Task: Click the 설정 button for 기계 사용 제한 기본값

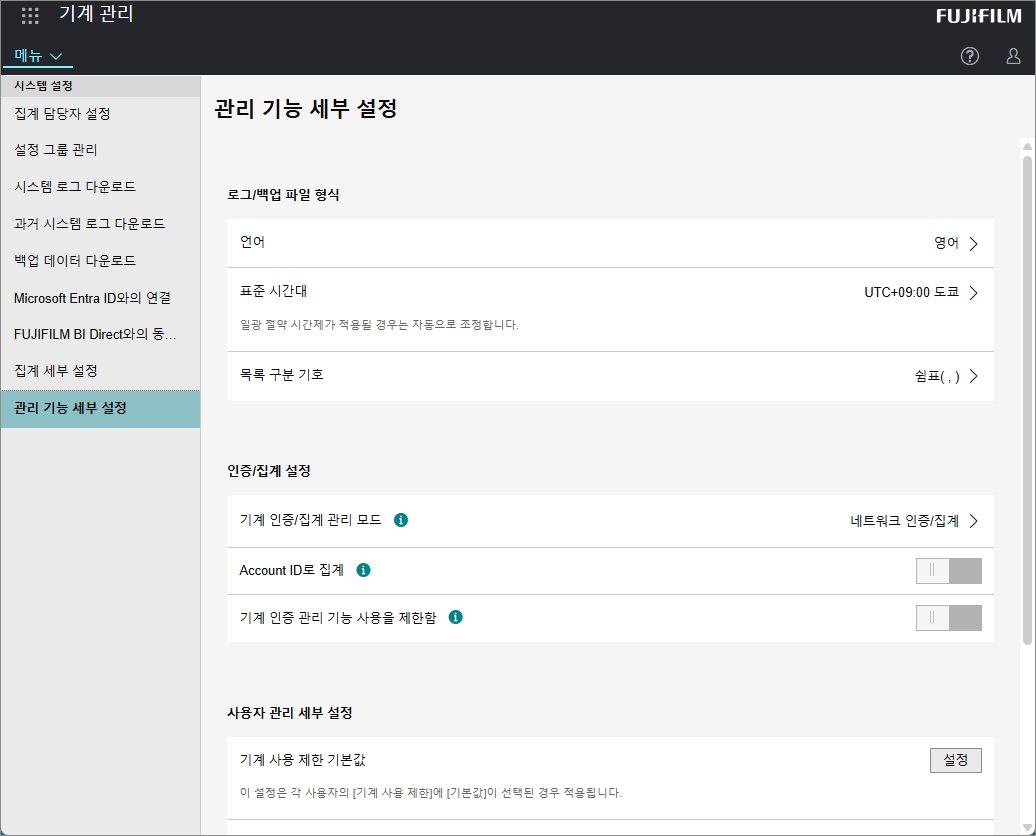Action: coord(955,760)
